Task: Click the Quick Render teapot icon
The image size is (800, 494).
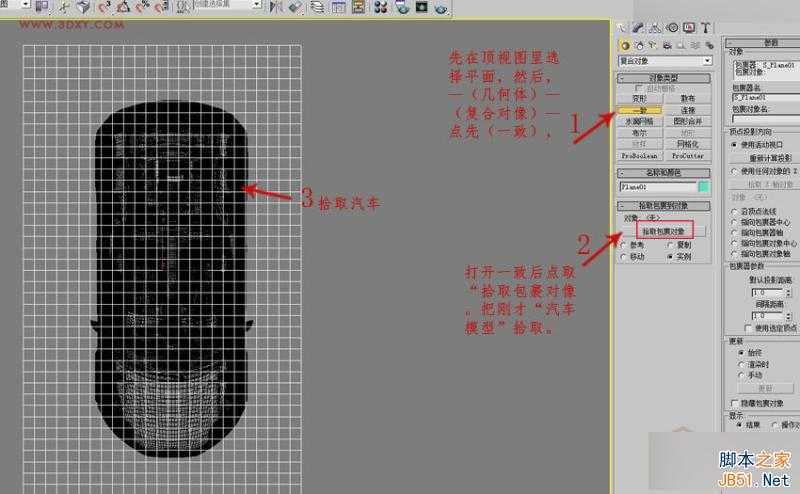Action: 441,6
